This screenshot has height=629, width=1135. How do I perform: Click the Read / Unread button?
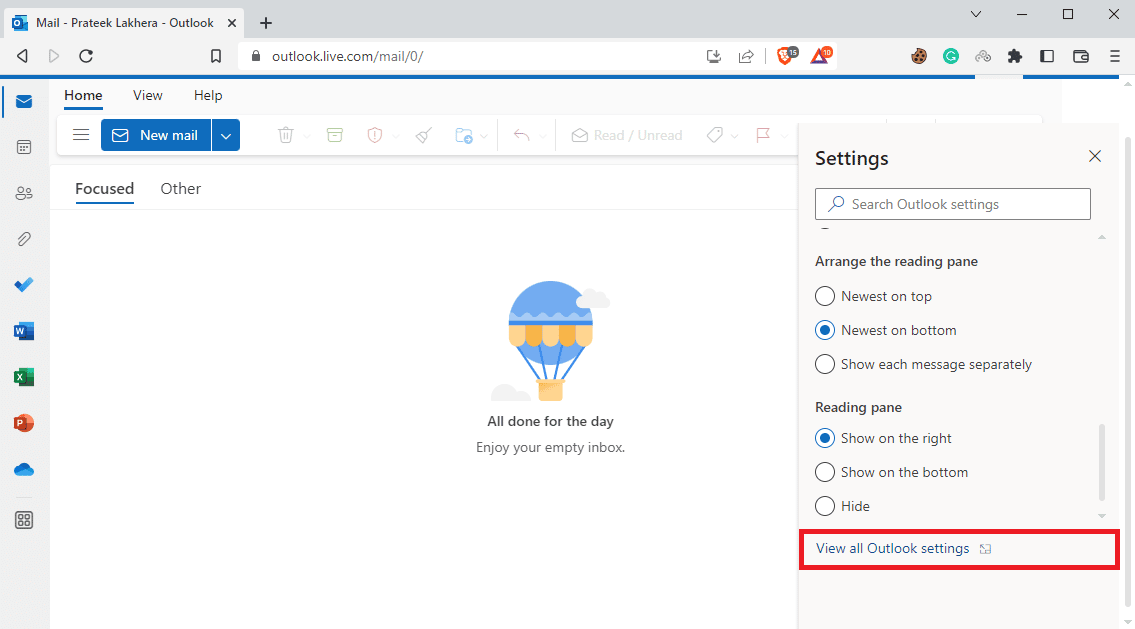[627, 135]
